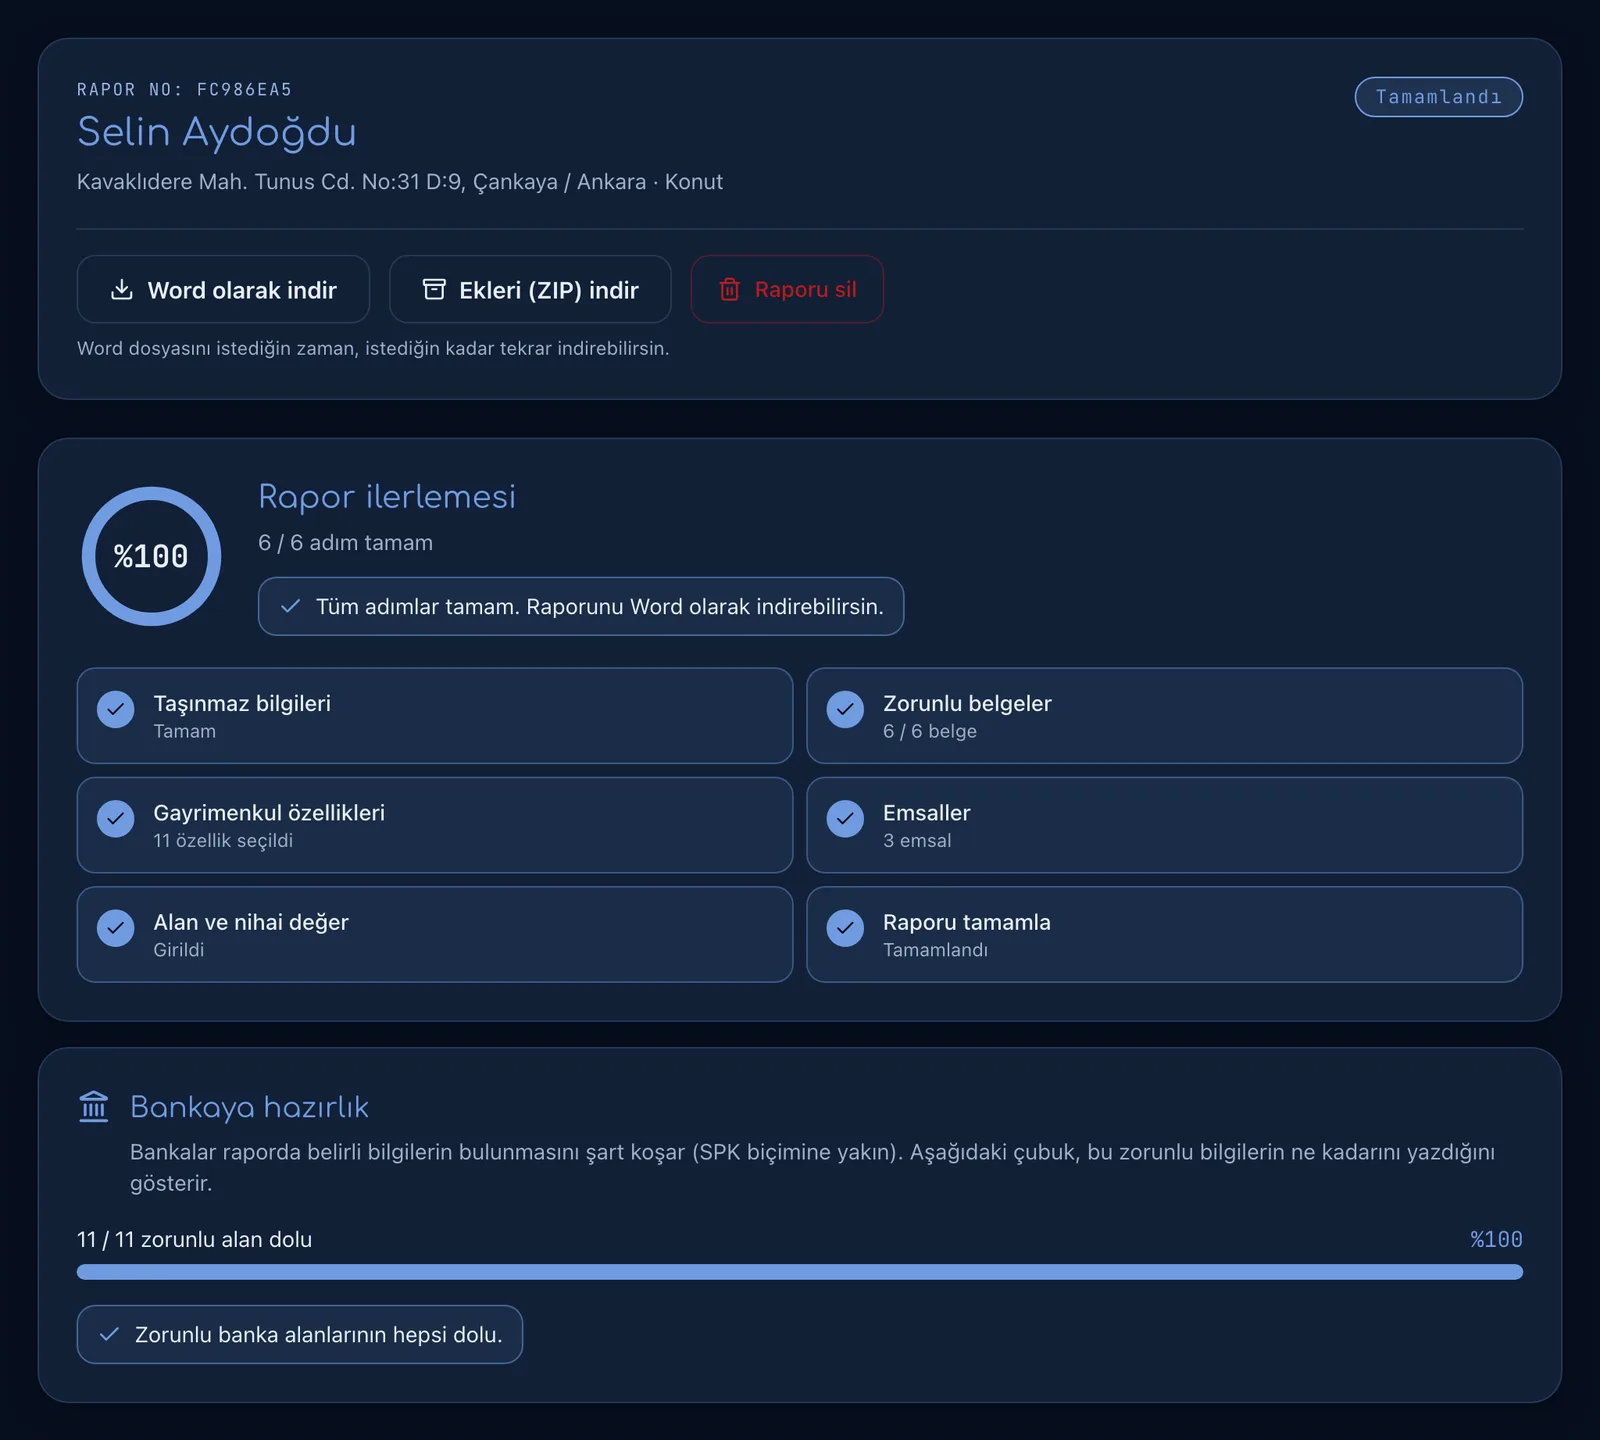Click the bank building icon next to Bankaya hazırlık
Image resolution: width=1600 pixels, height=1440 pixels.
click(x=94, y=1107)
